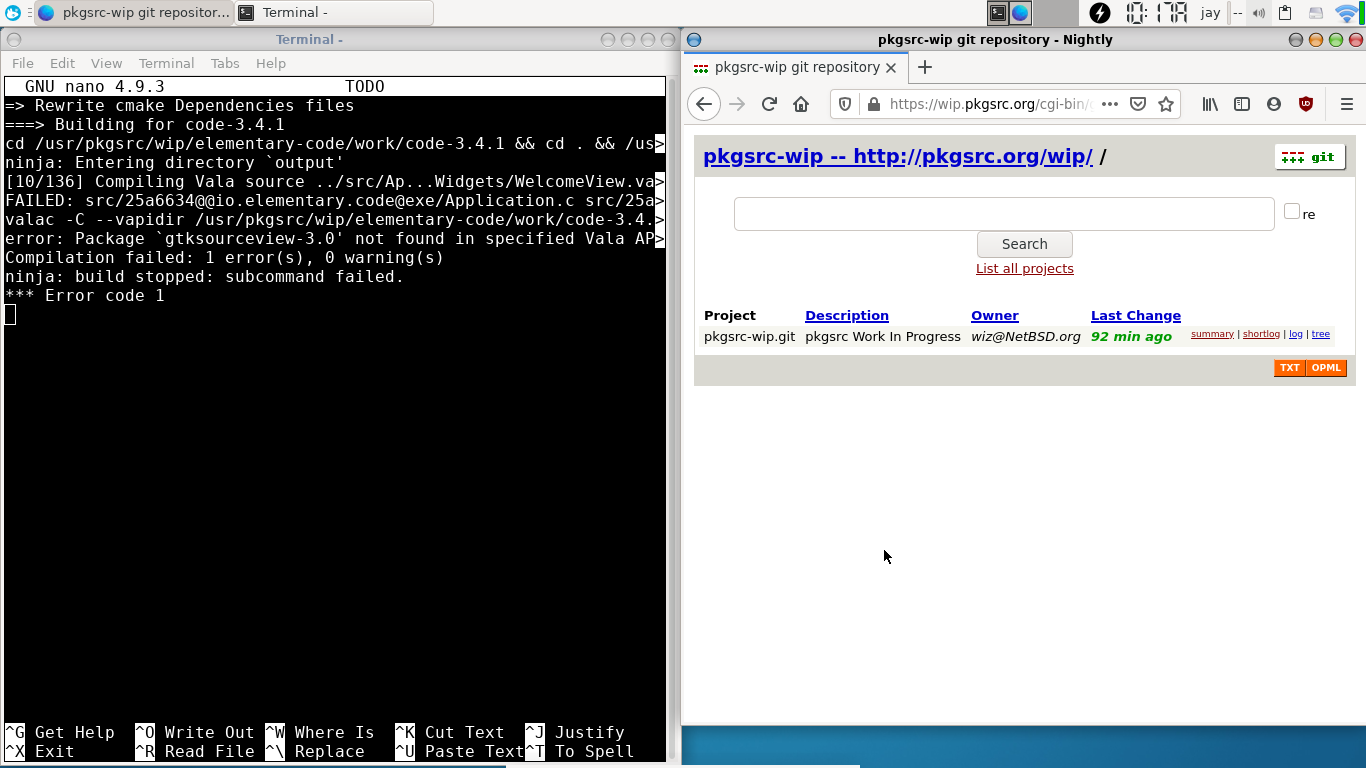Click the git logo on the page
Image resolution: width=1366 pixels, height=768 pixels.
pos(1310,157)
